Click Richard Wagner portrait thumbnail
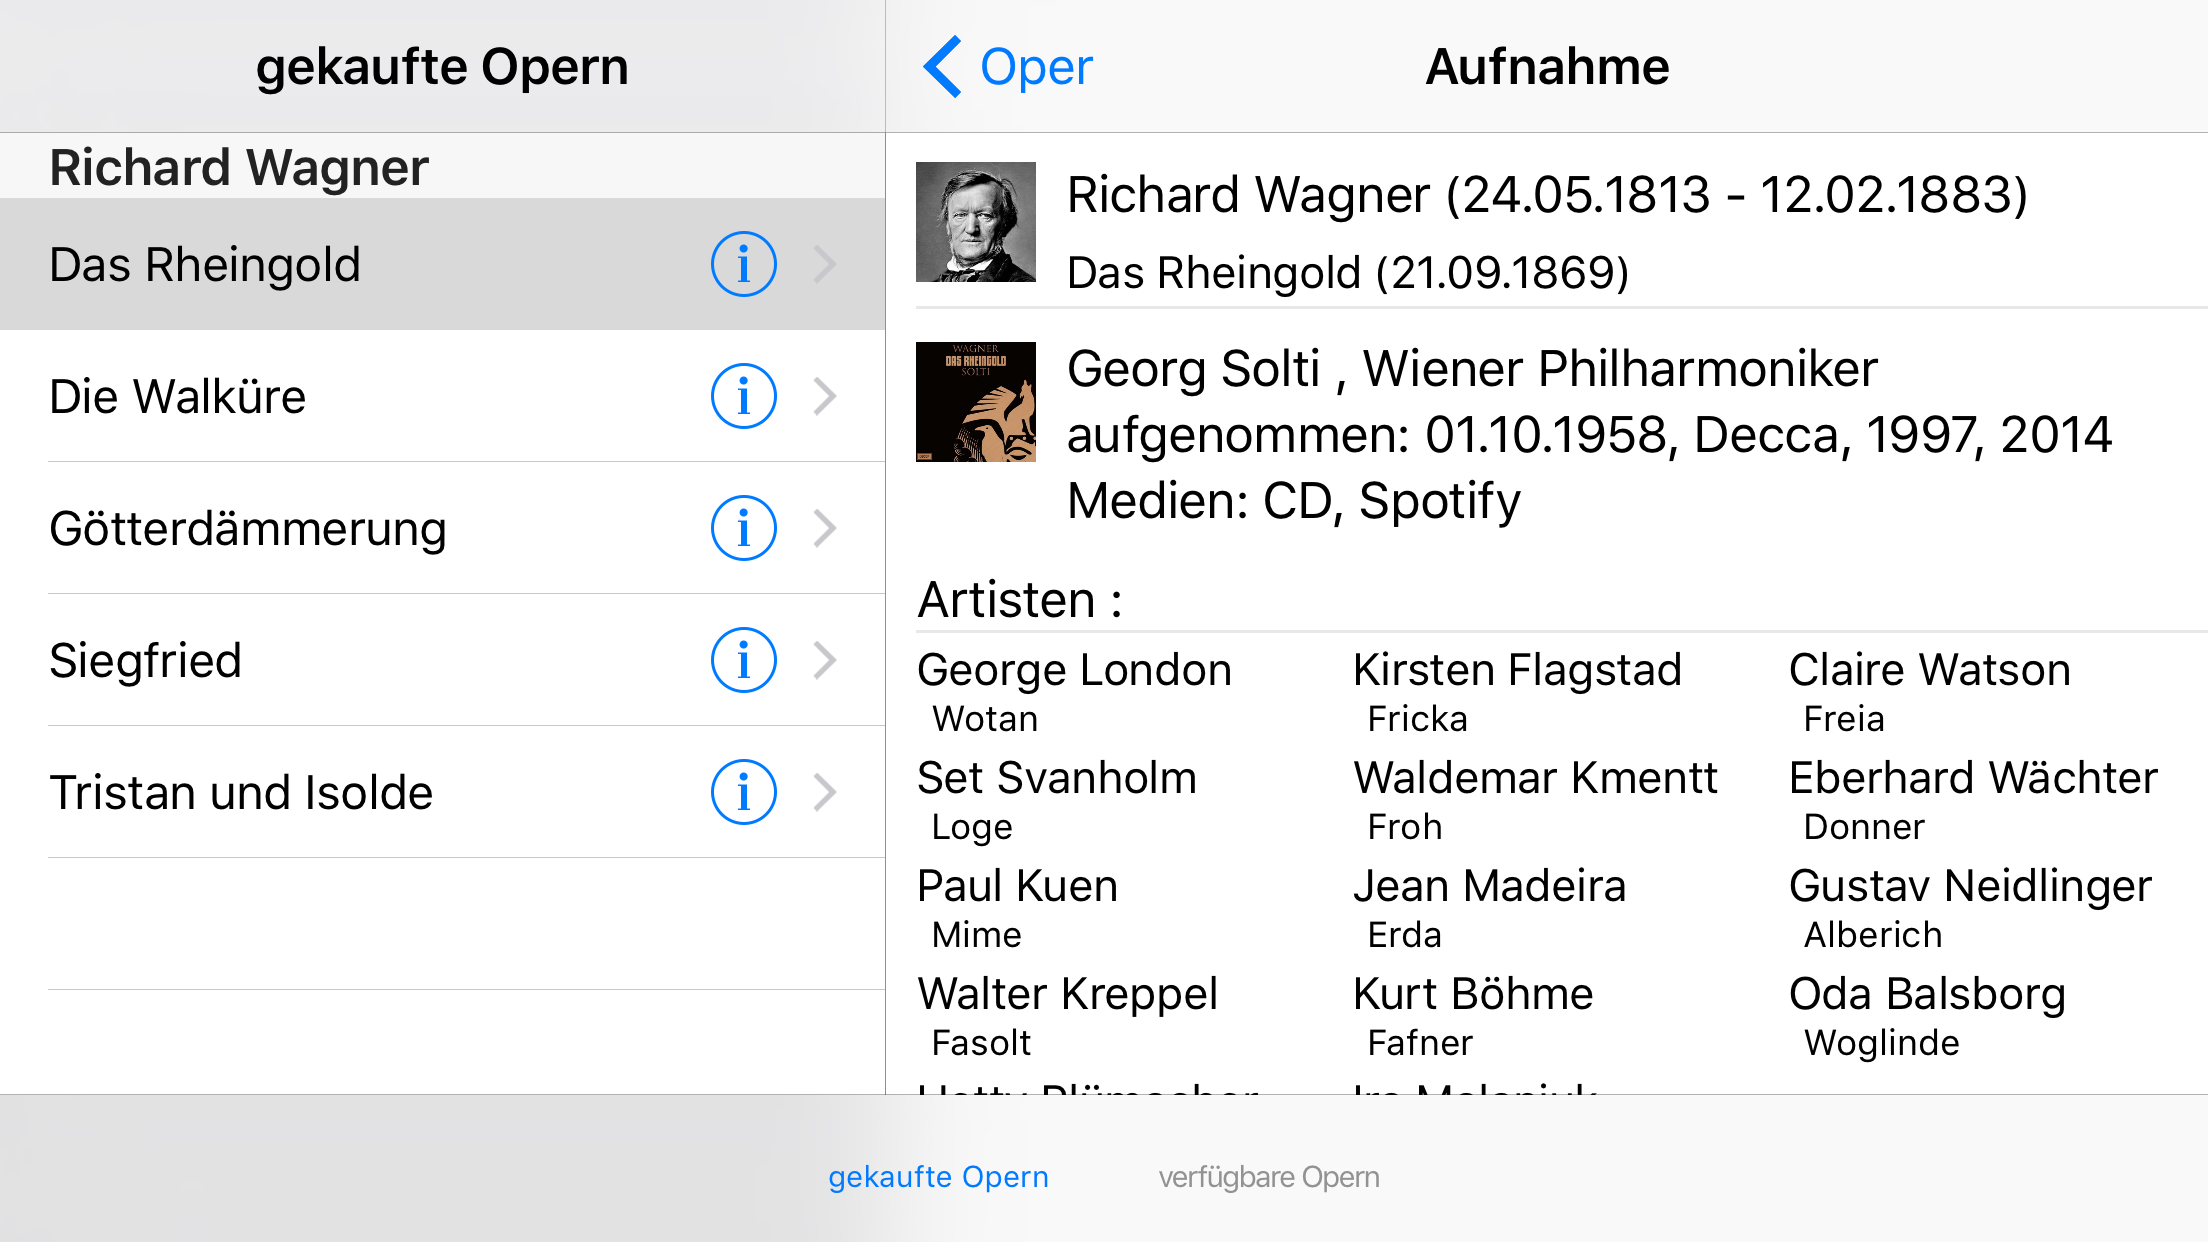The height and width of the screenshot is (1242, 2208). click(x=976, y=222)
